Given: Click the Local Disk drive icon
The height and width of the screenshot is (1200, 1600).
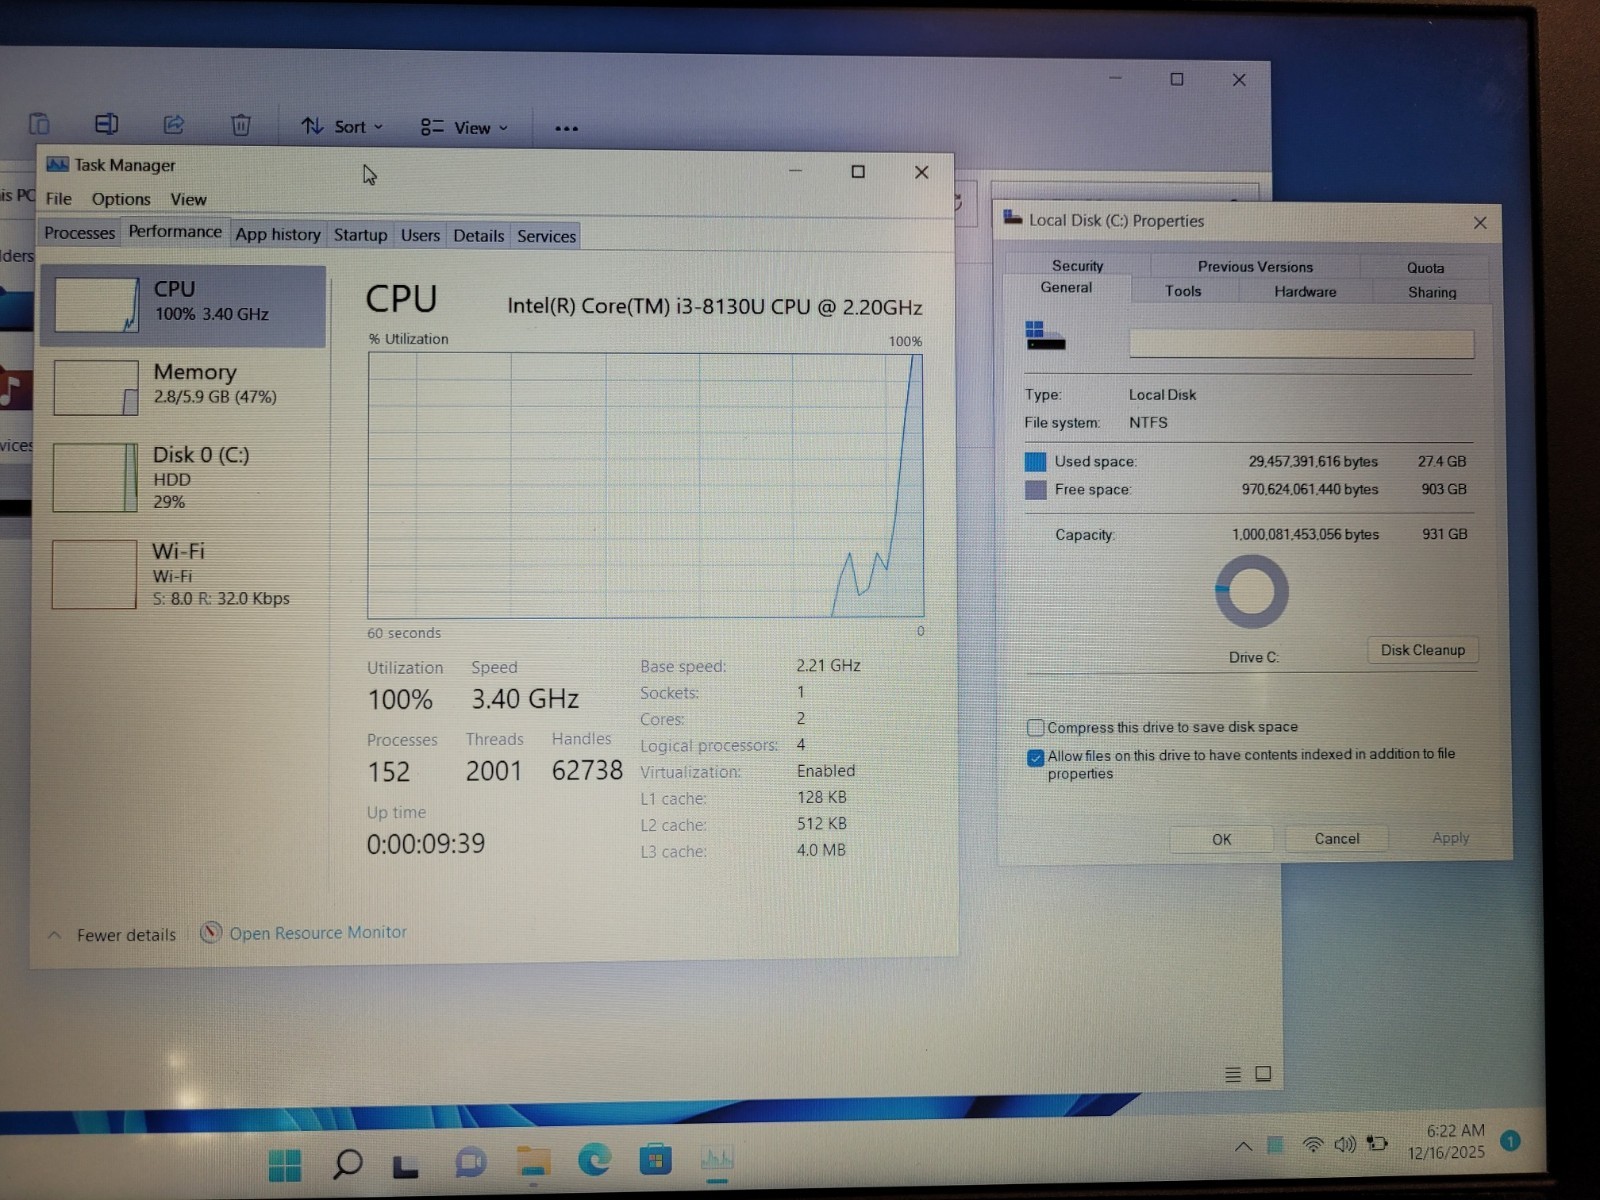Looking at the screenshot, I should [1045, 336].
